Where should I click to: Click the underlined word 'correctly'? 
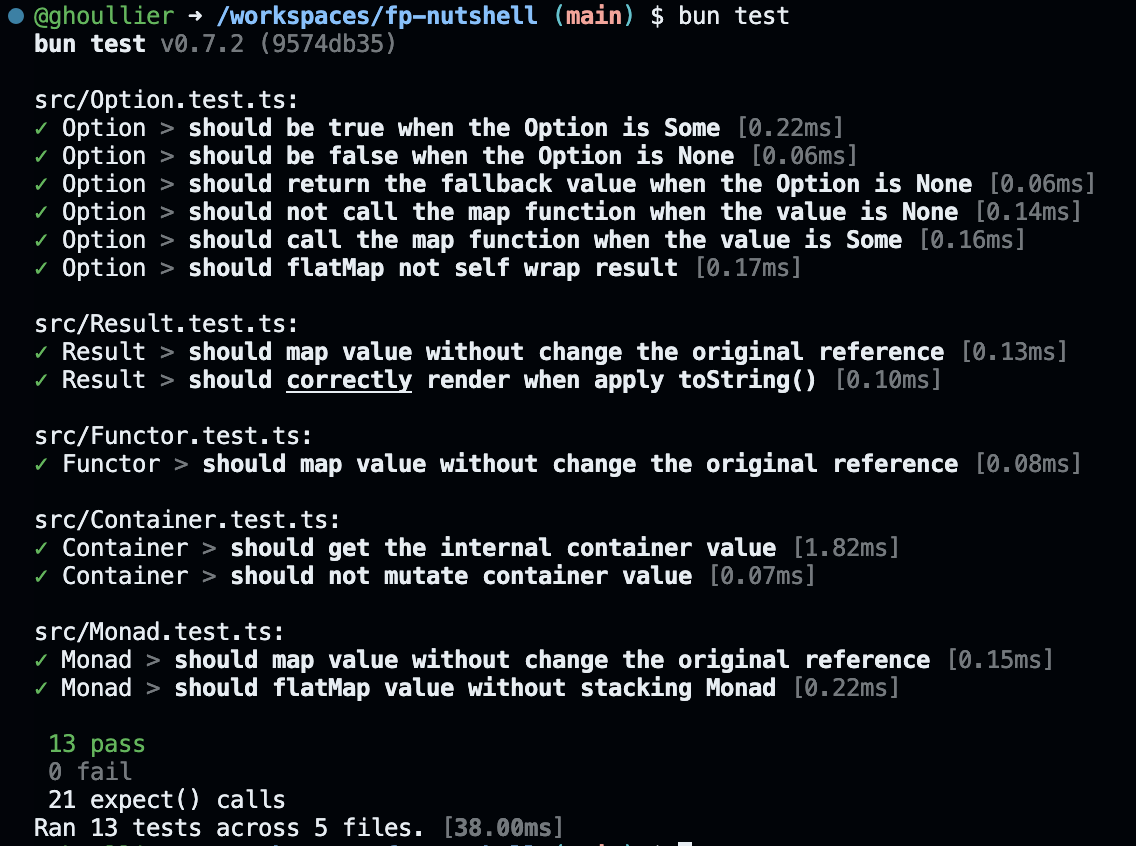click(349, 380)
